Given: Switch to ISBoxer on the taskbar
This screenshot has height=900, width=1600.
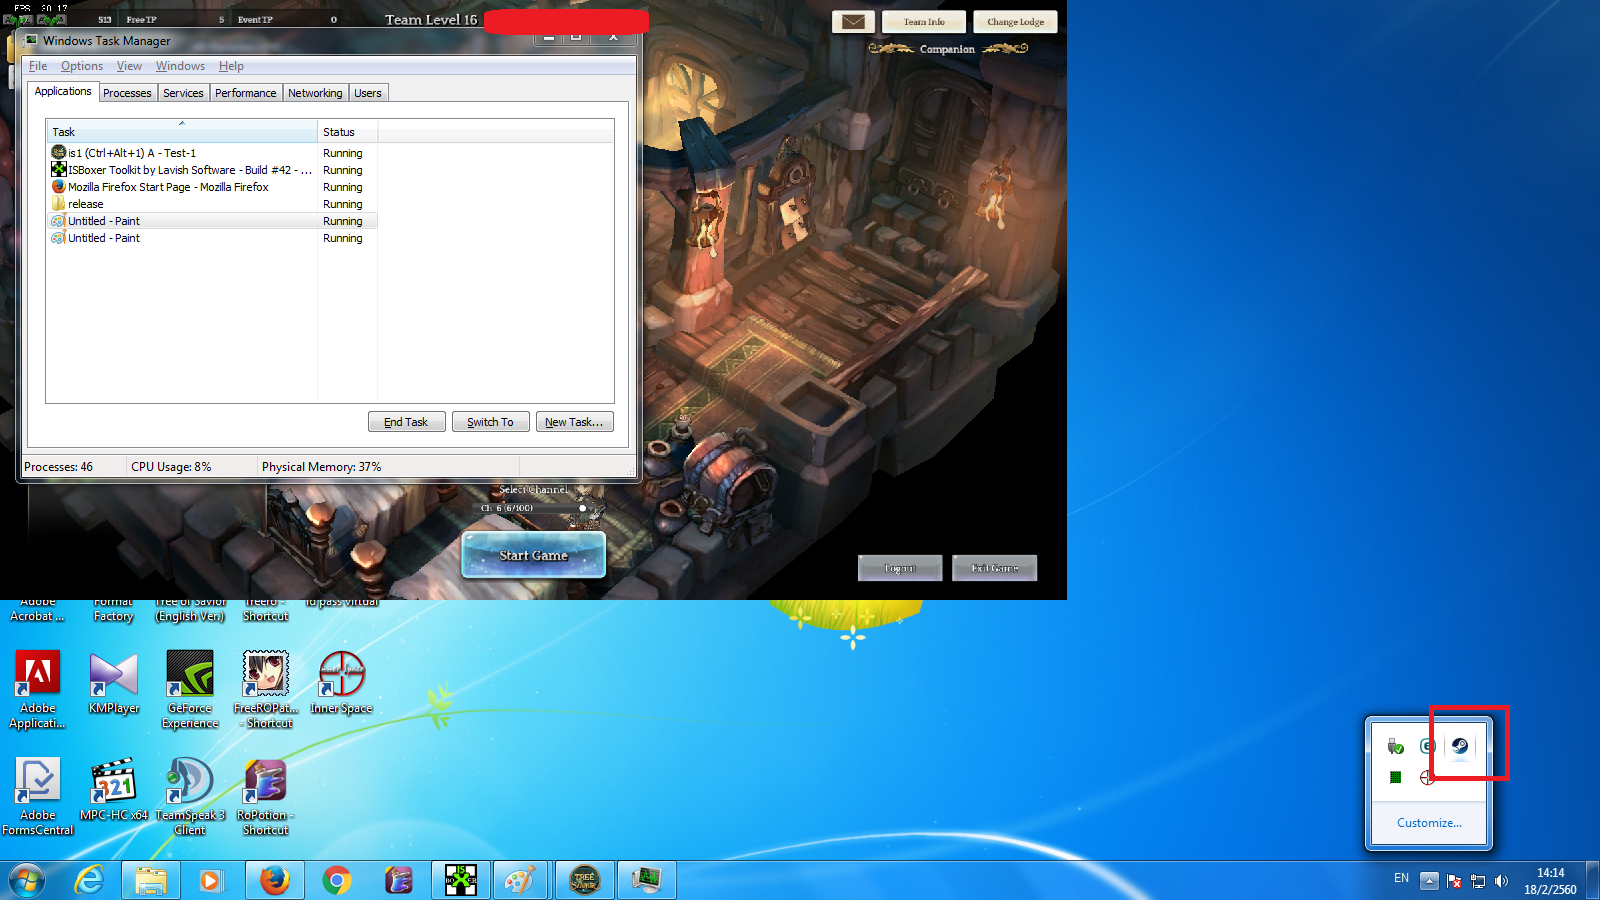Looking at the screenshot, I should (x=461, y=881).
